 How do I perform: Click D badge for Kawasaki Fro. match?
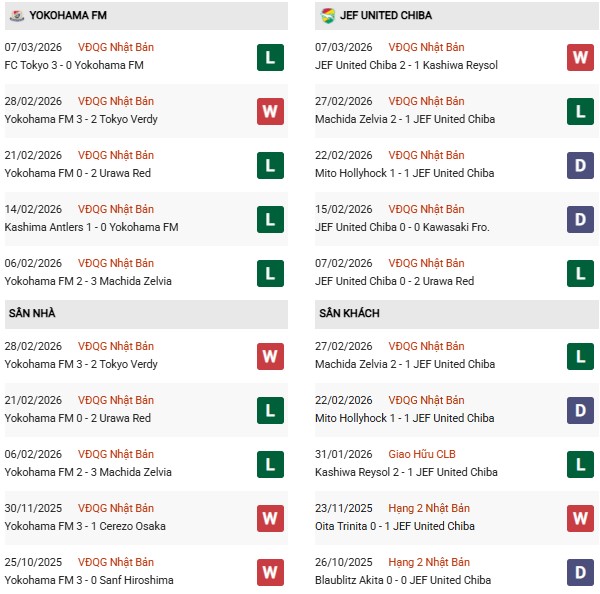point(581,219)
